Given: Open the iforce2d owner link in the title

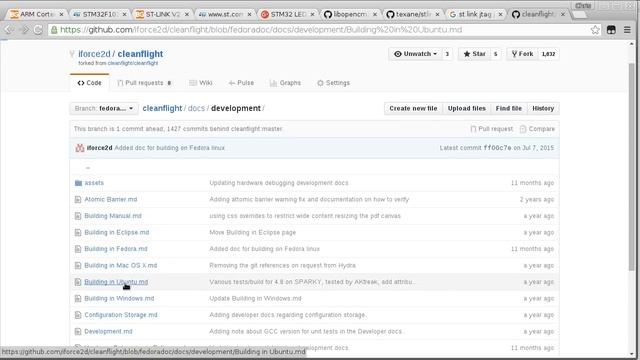Looking at the screenshot, I should (x=94, y=54).
